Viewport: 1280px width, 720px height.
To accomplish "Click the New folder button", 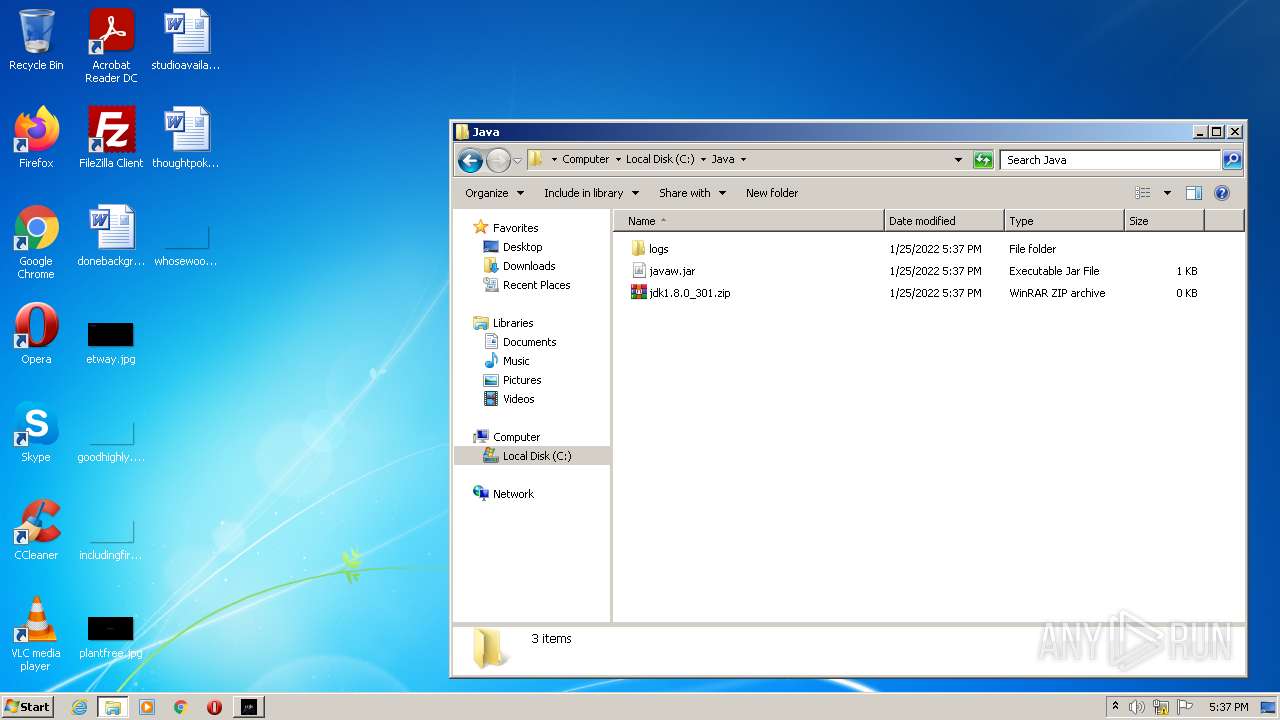I will pyautogui.click(x=771, y=193).
